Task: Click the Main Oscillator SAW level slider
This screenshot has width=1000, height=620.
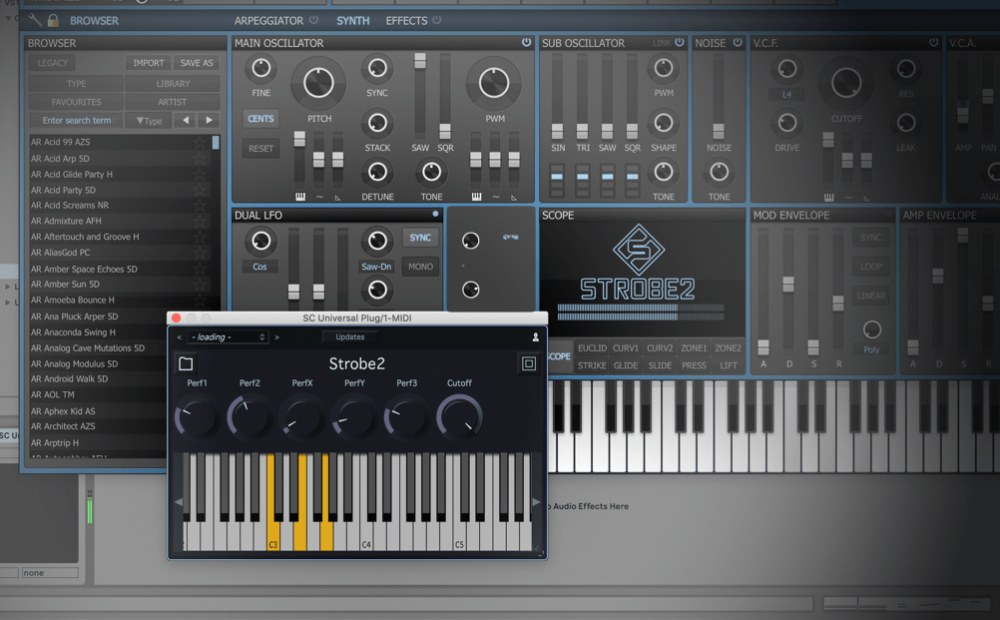Action: click(x=420, y=96)
